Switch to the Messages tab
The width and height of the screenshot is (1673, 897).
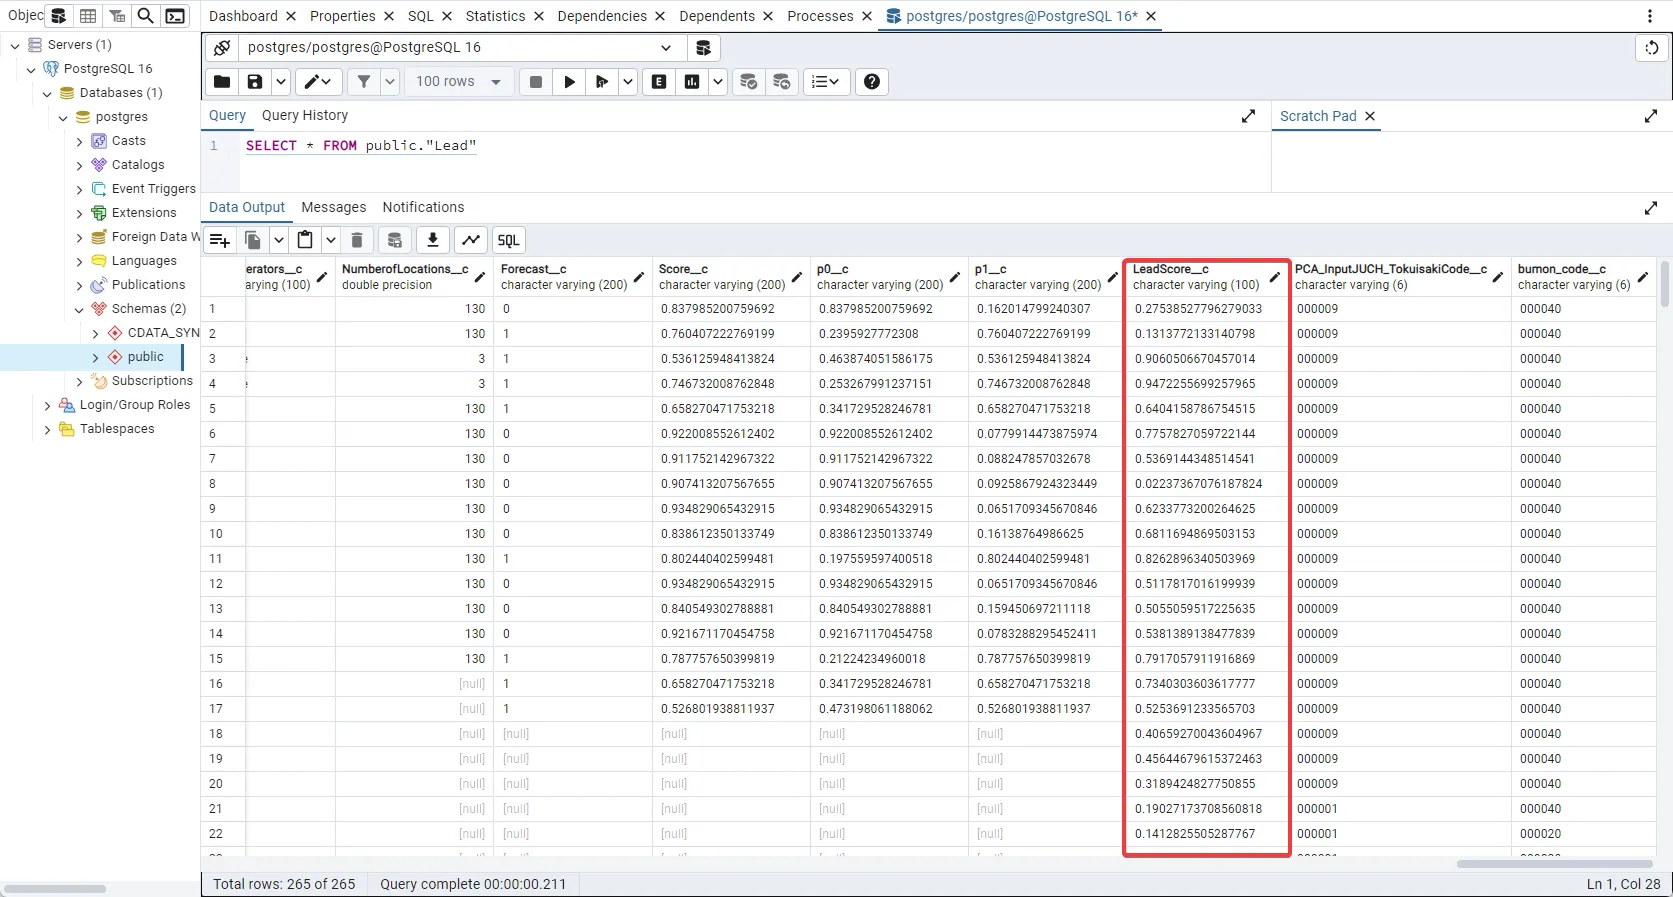pos(333,207)
